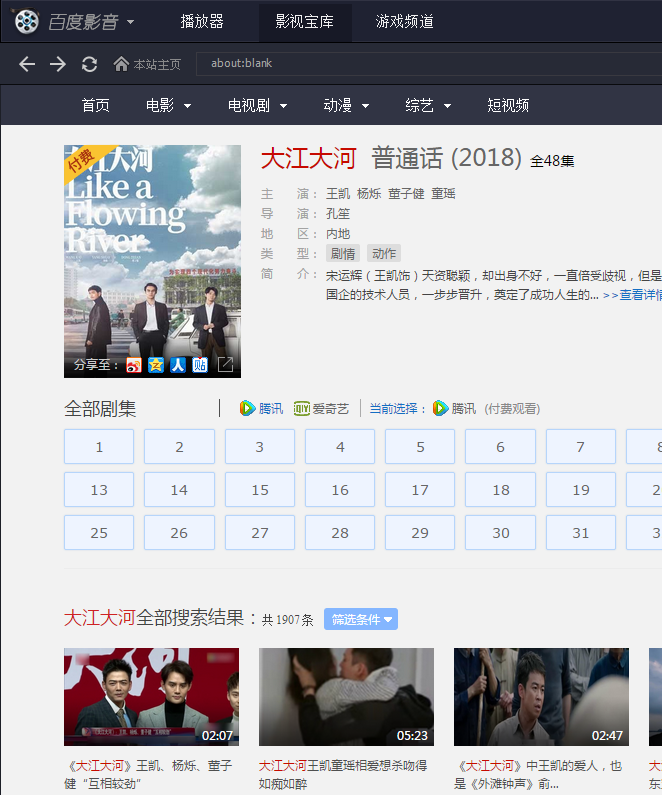This screenshot has height=795, width=662.
Task: Play episode 3
Action: pos(260,447)
